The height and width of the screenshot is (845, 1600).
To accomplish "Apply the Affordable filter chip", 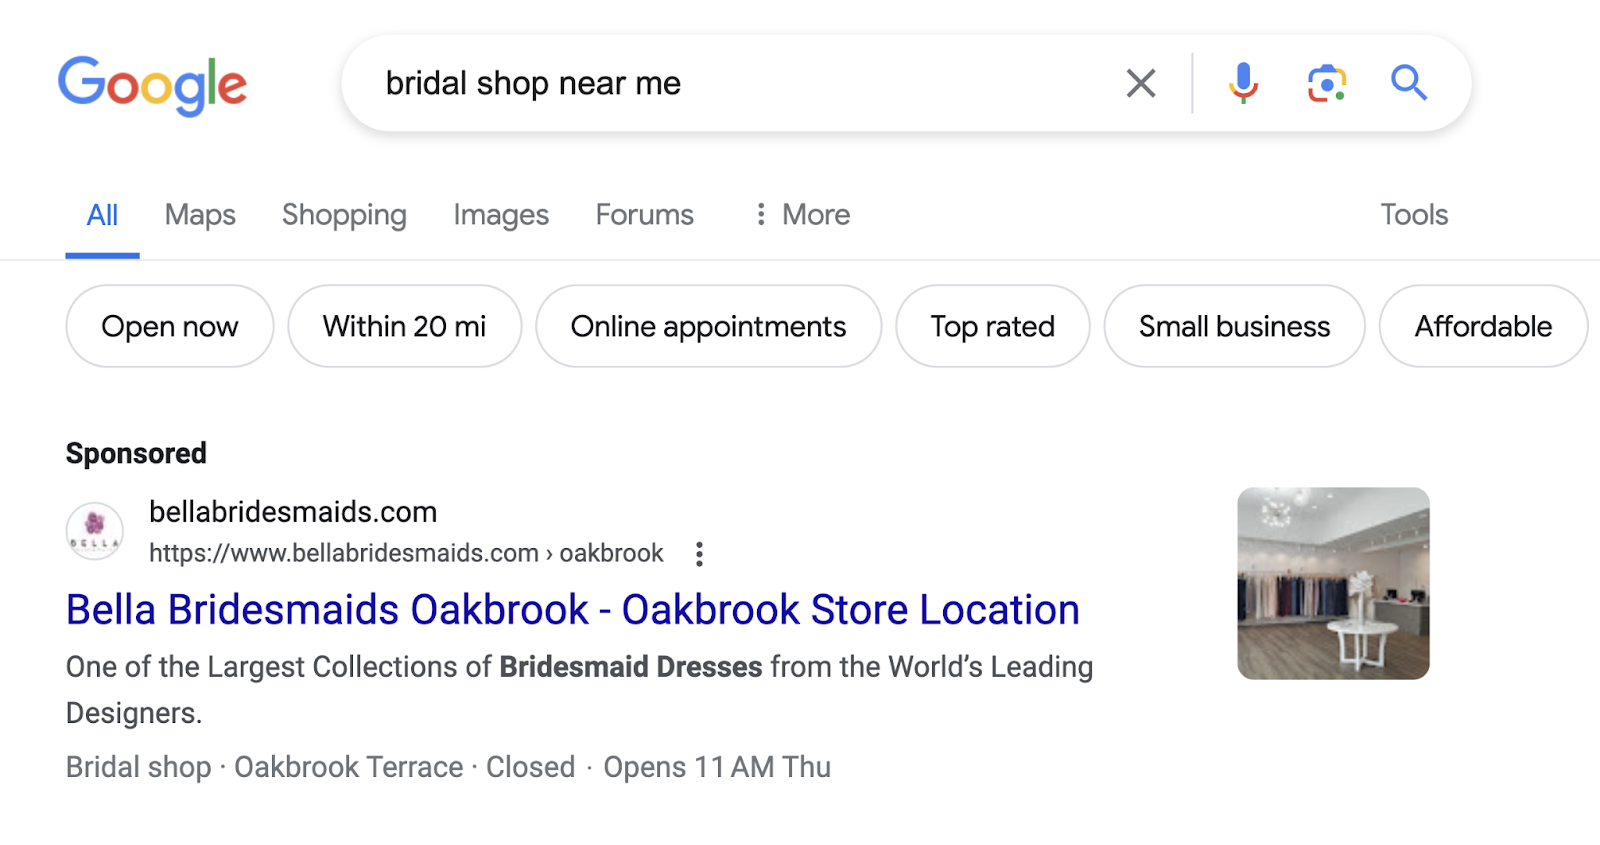I will click(1482, 326).
